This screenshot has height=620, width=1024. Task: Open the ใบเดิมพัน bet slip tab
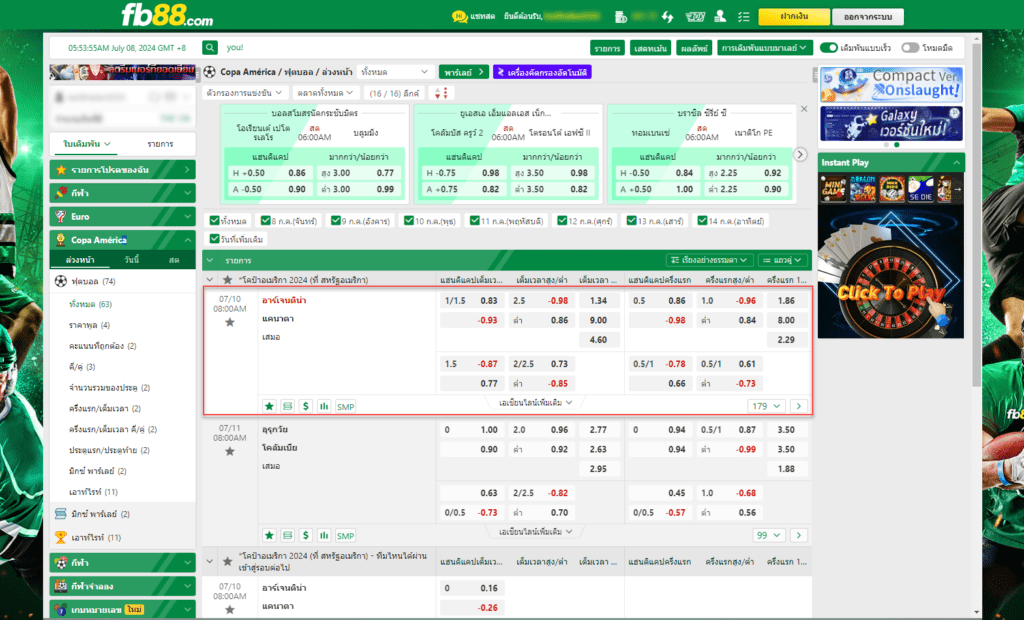(87, 144)
